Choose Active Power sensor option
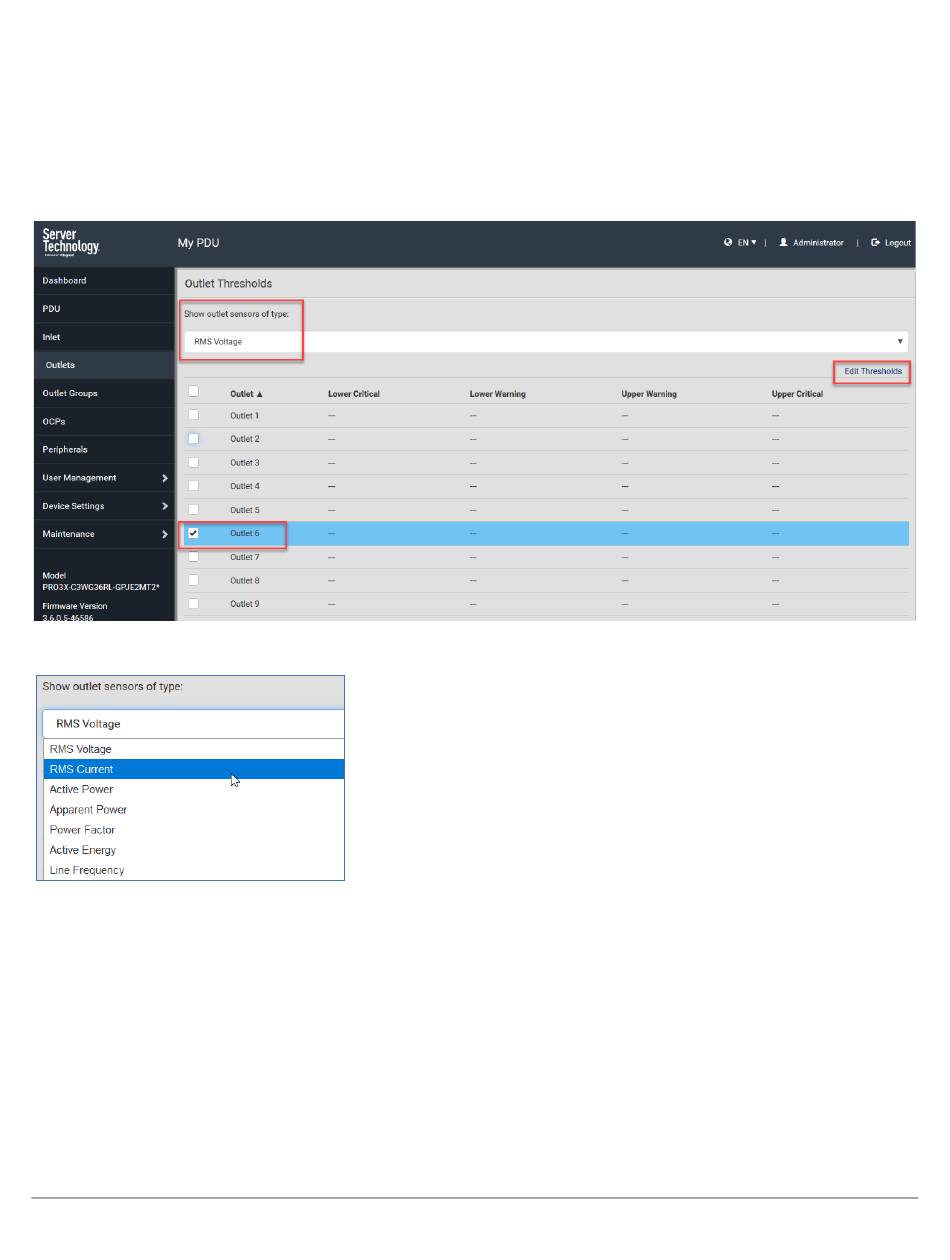The width and height of the screenshot is (950, 1260). click(x=82, y=789)
